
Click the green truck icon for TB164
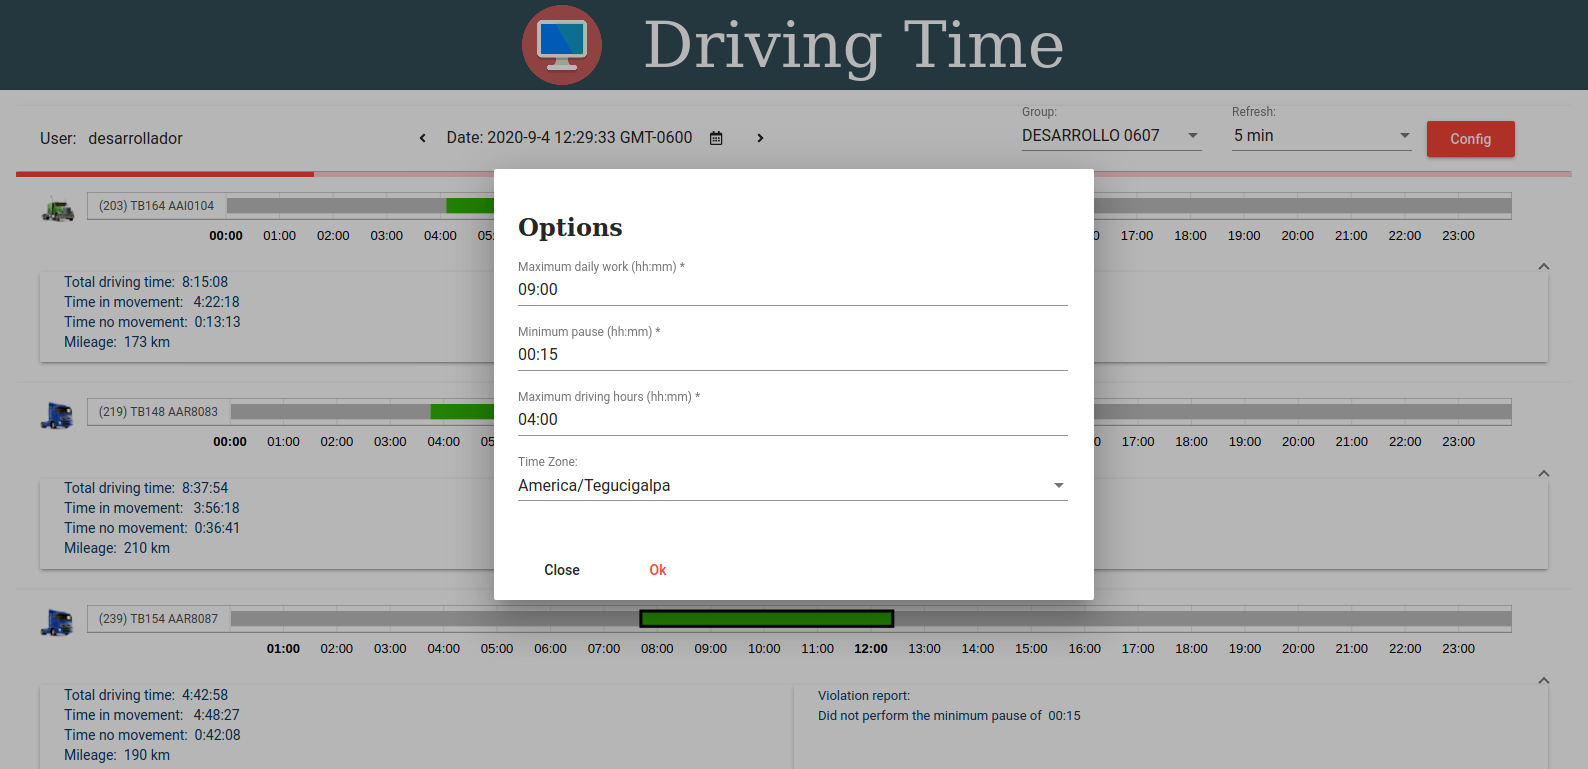point(58,210)
